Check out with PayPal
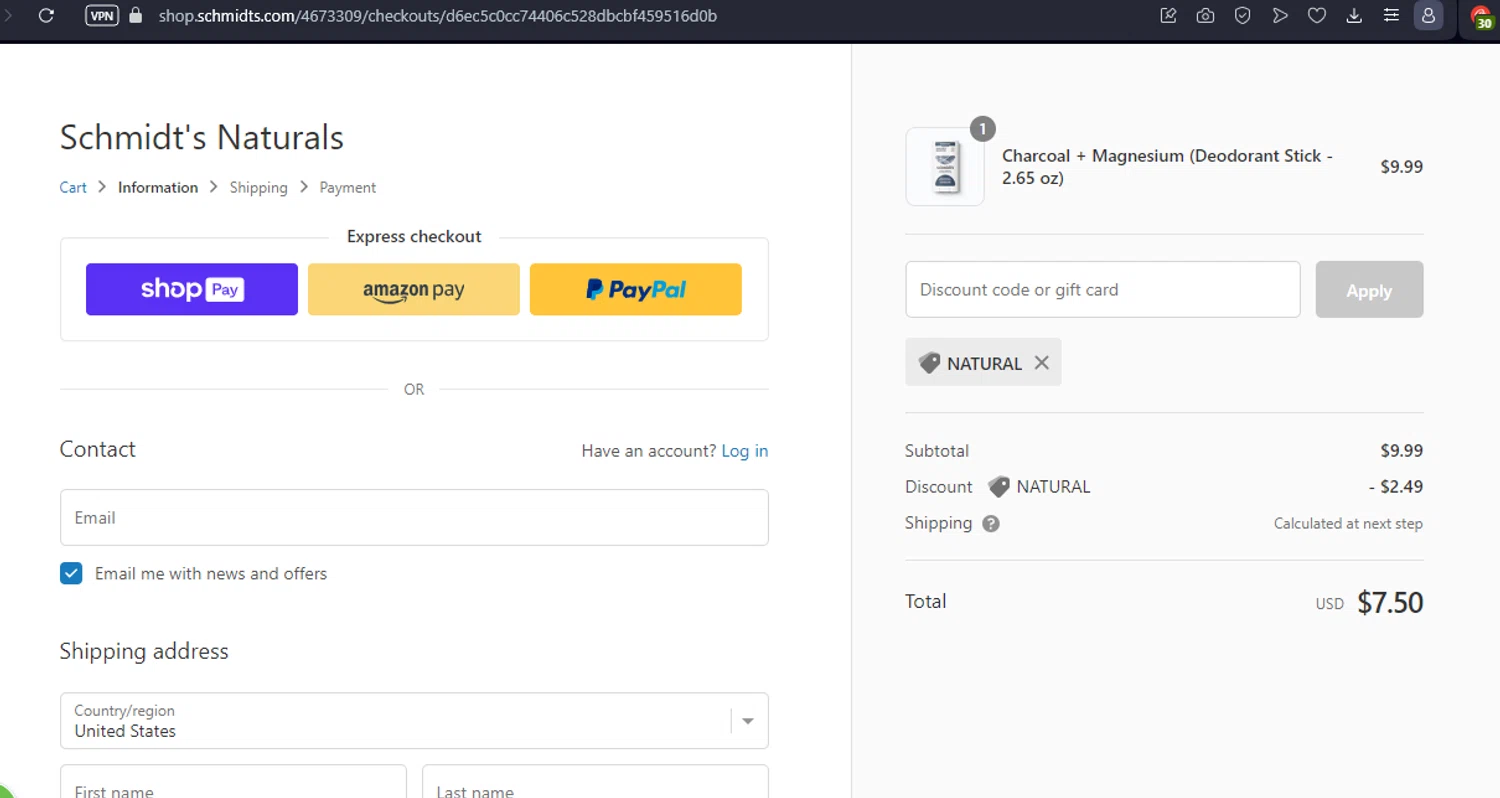 636,289
